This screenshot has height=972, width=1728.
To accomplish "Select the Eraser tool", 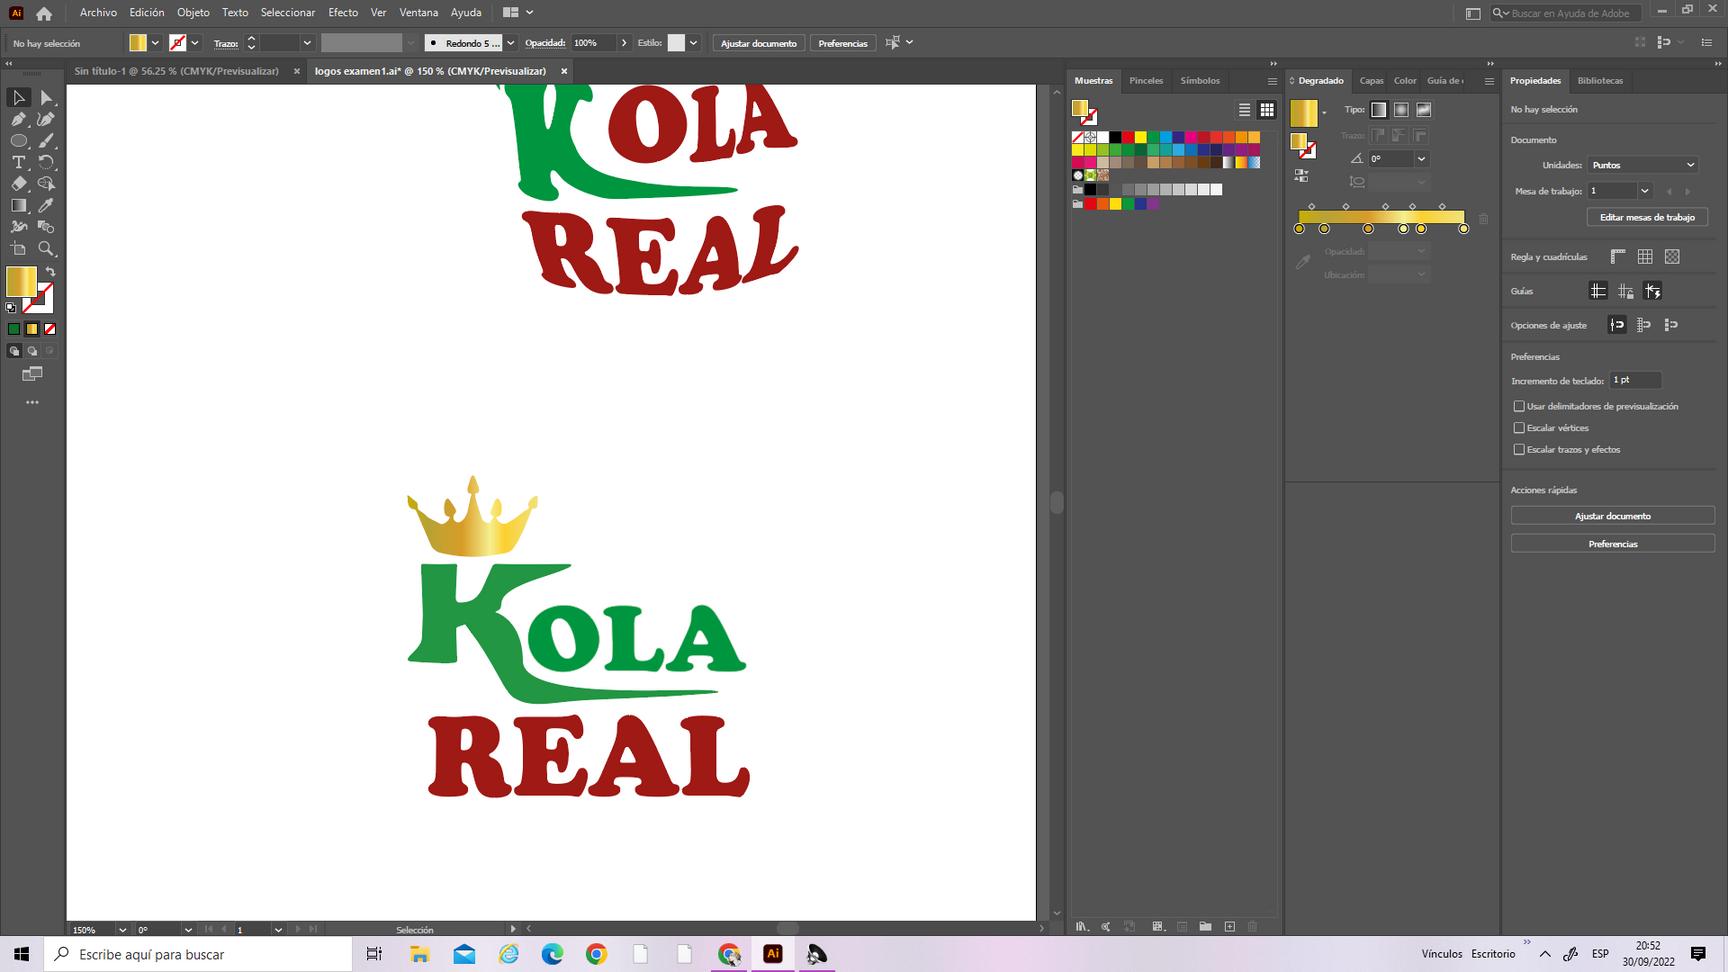I will point(18,184).
